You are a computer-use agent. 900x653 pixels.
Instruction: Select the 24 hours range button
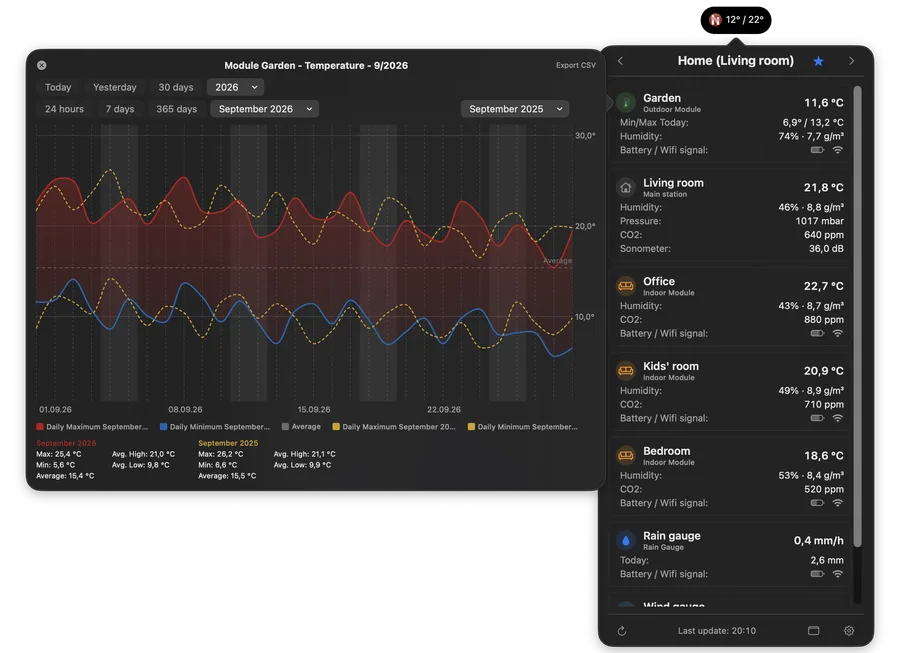tap(64, 109)
